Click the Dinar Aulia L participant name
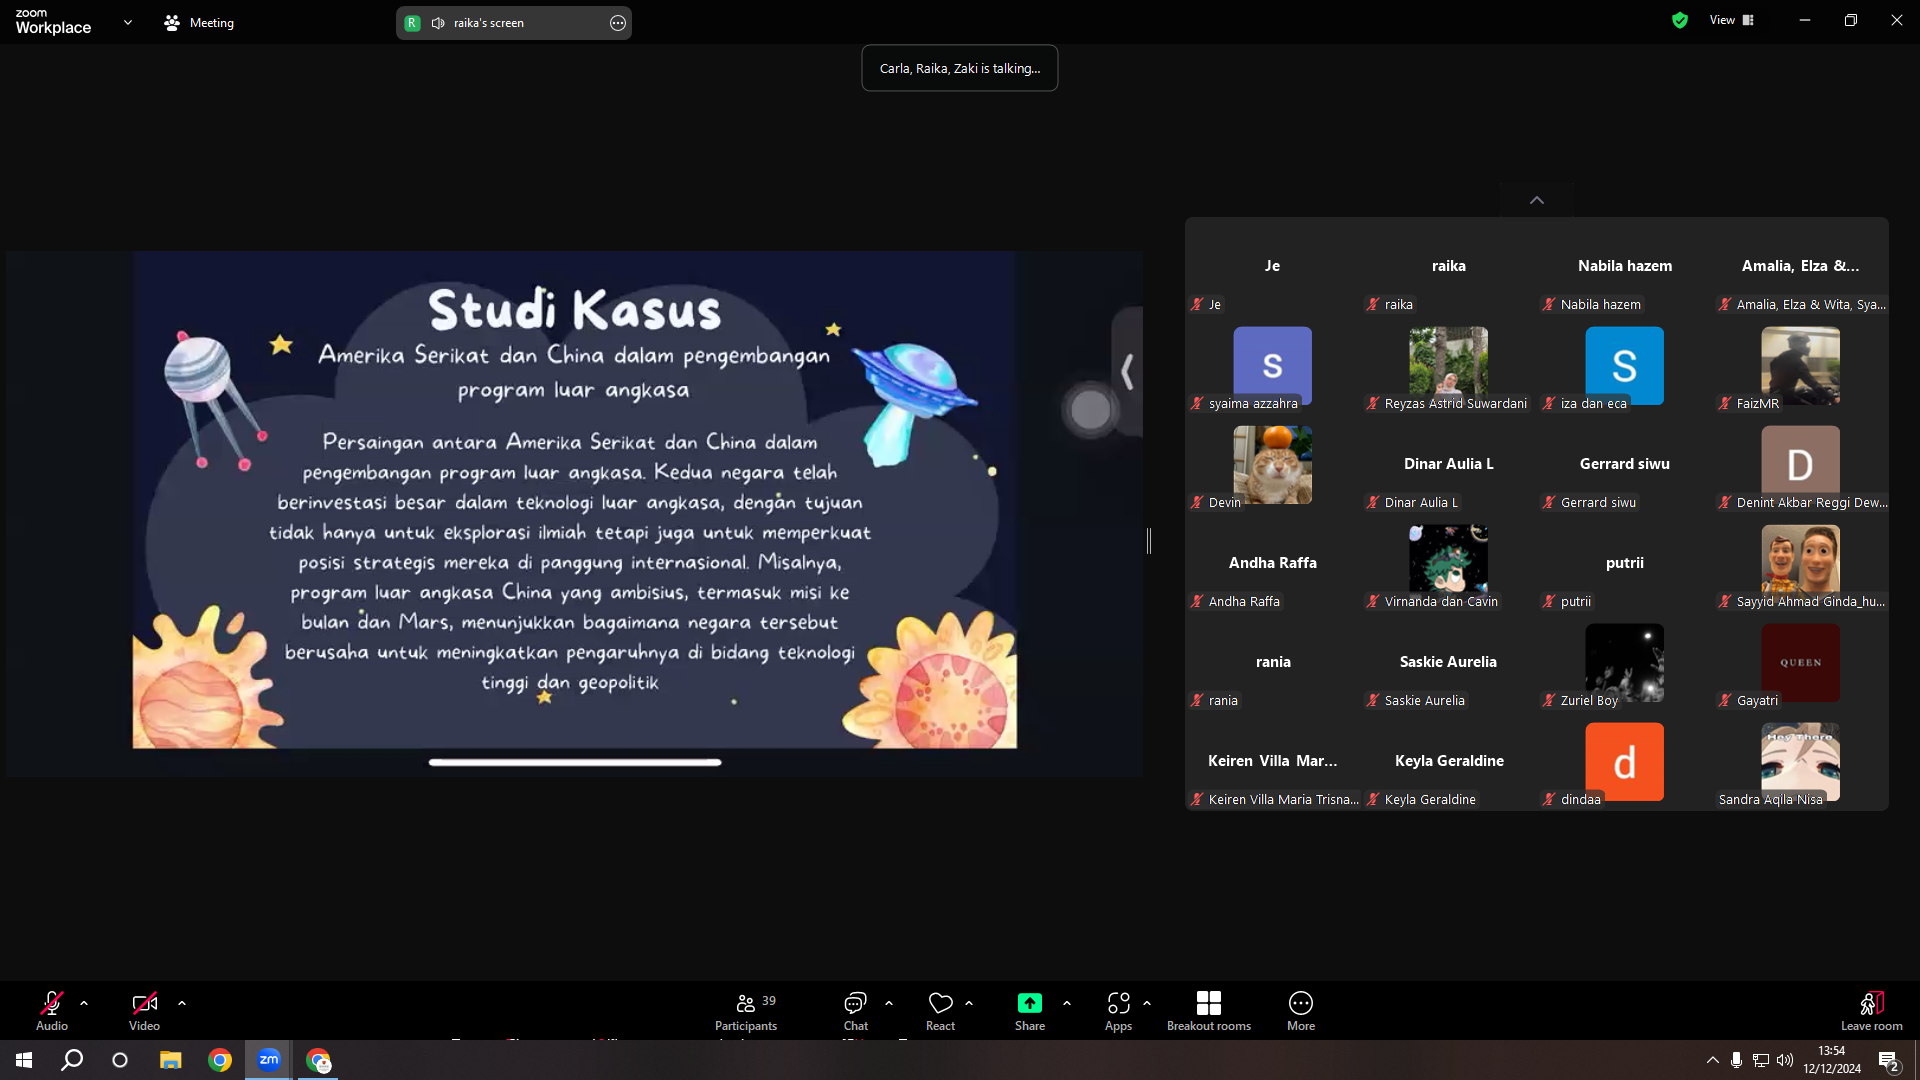 [1448, 464]
